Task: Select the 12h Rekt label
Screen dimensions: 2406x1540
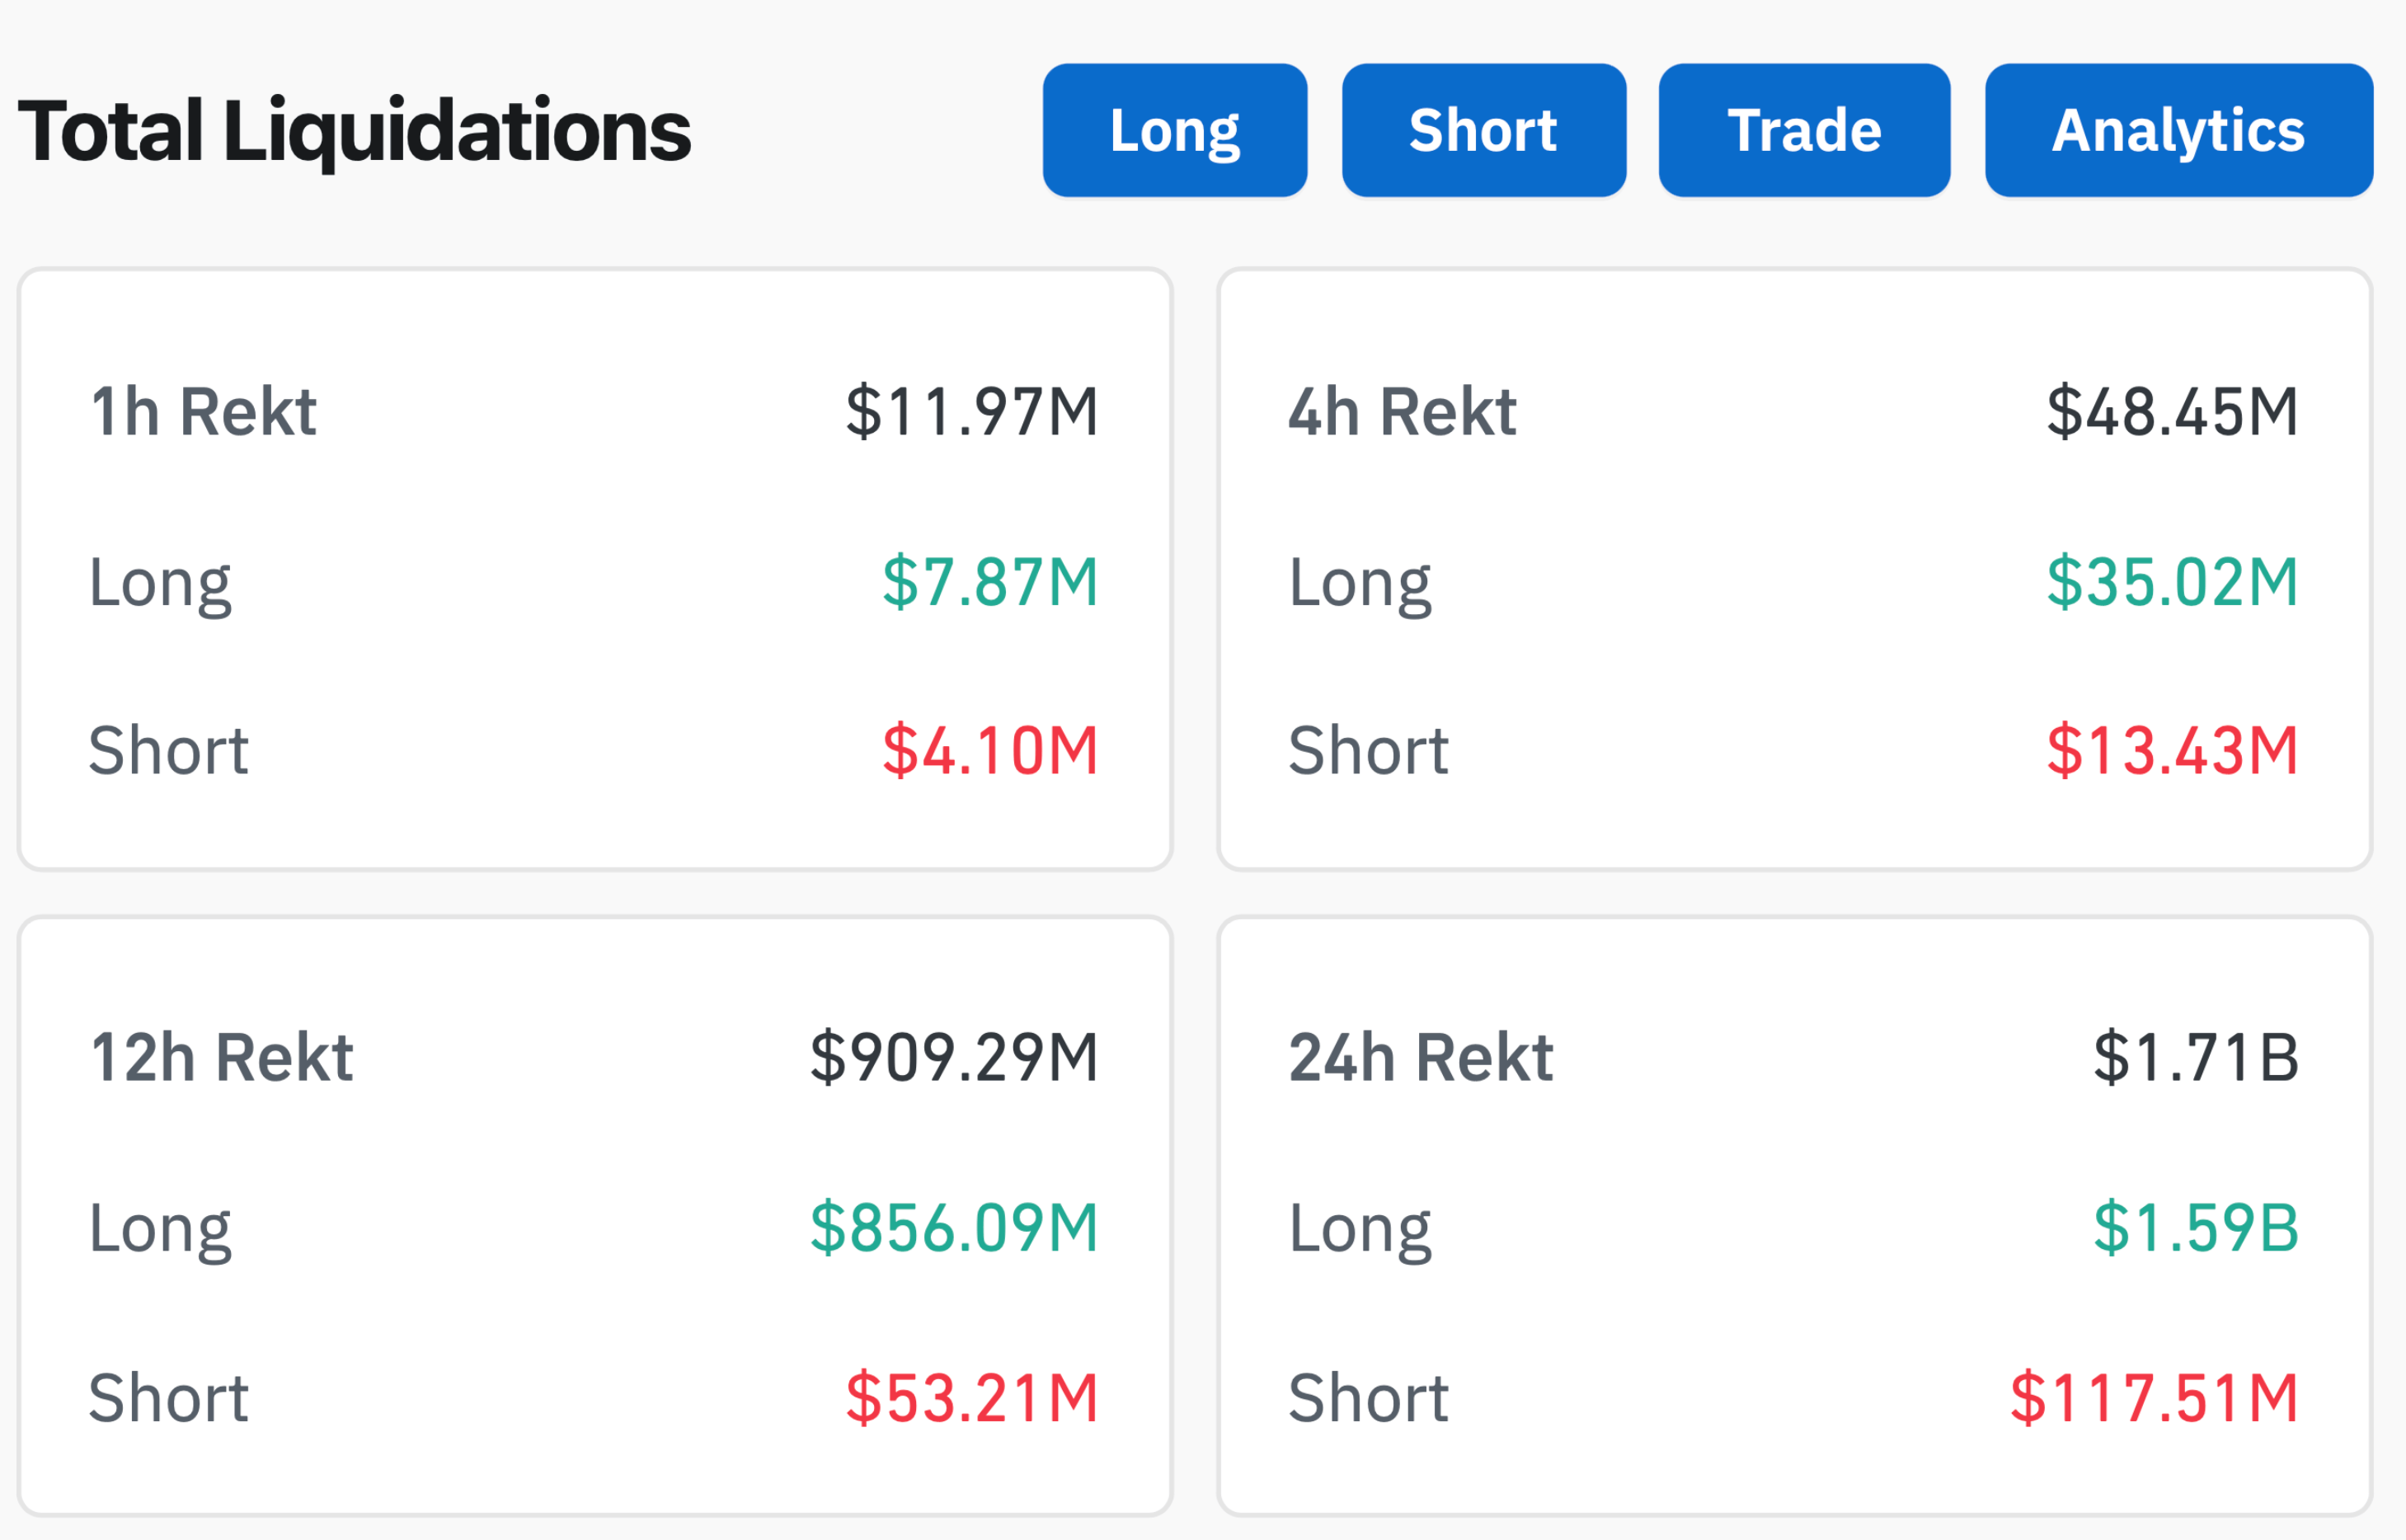Action: (221, 1057)
